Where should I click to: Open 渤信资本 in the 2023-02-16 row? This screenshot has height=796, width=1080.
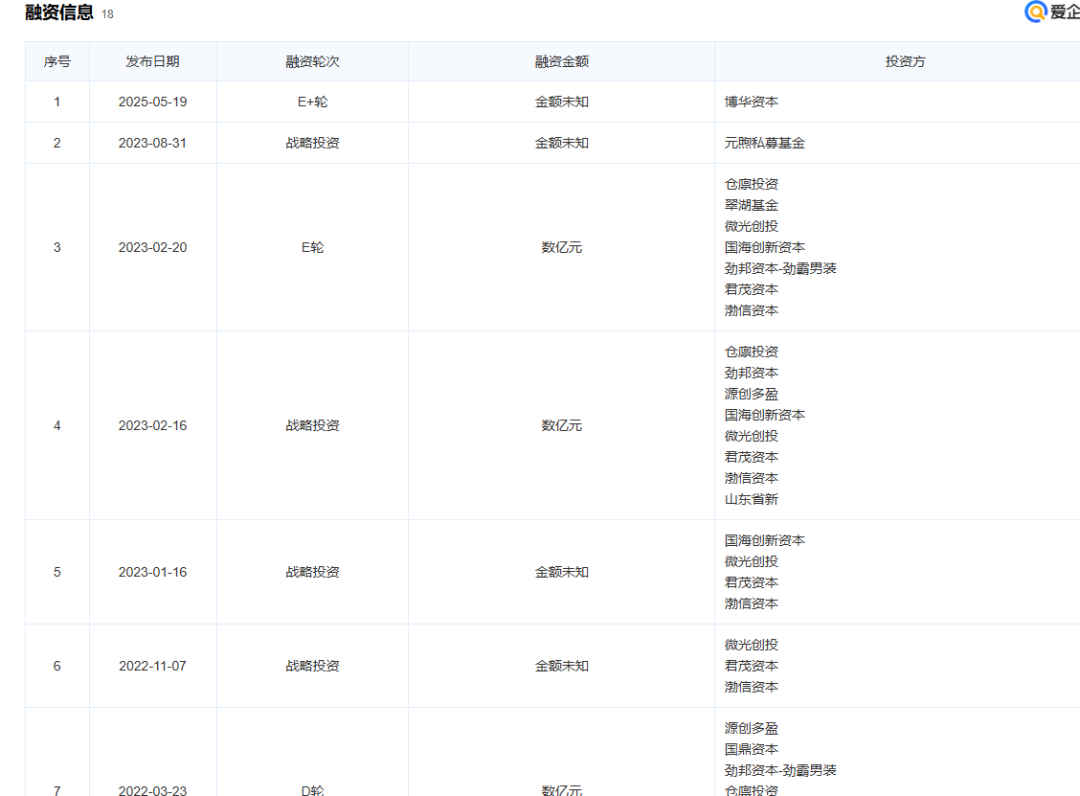click(751, 478)
